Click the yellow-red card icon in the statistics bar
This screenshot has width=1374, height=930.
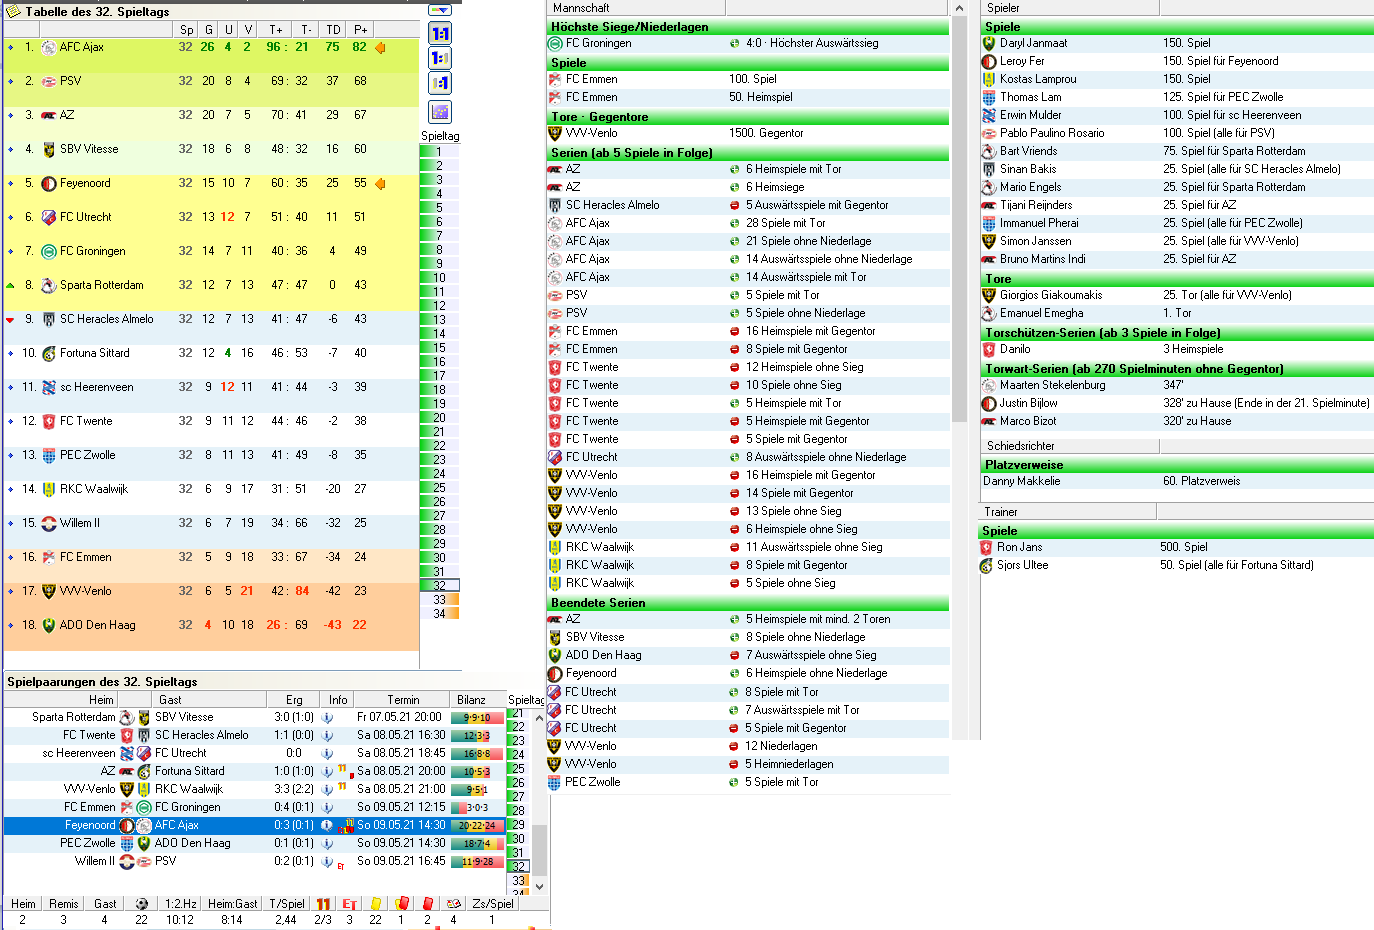click(401, 903)
